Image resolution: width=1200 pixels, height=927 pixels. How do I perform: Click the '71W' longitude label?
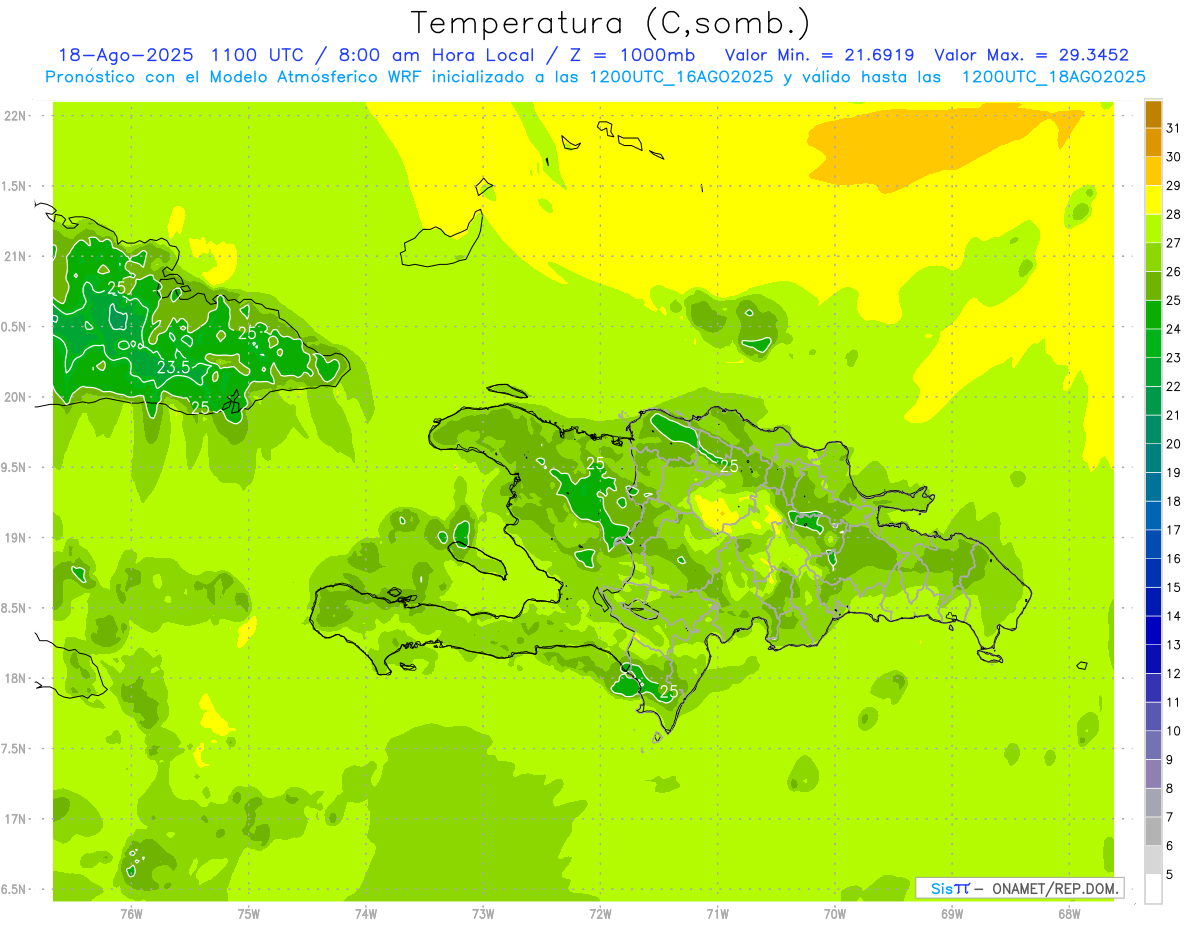[717, 914]
